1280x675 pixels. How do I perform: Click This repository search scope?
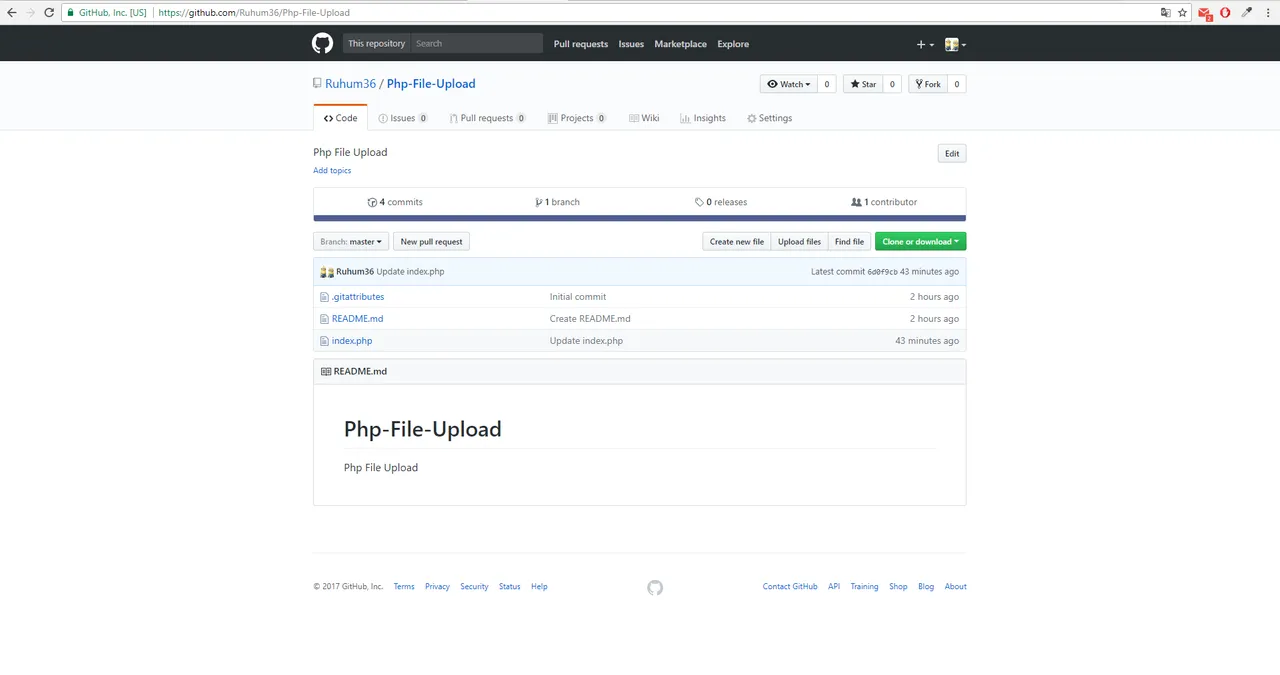(x=376, y=43)
